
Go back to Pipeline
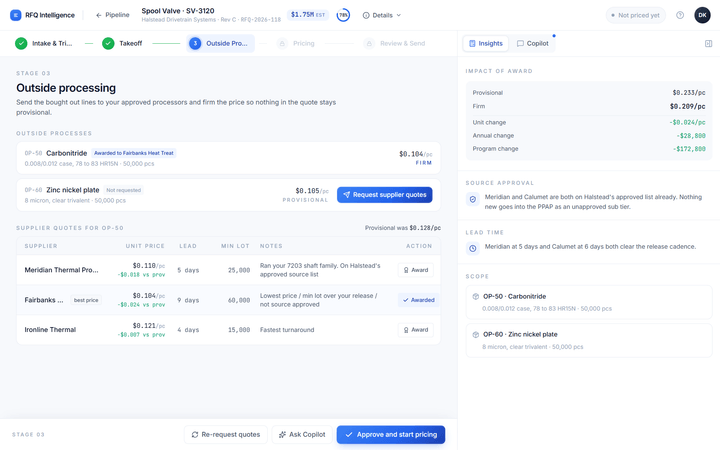(x=112, y=15)
